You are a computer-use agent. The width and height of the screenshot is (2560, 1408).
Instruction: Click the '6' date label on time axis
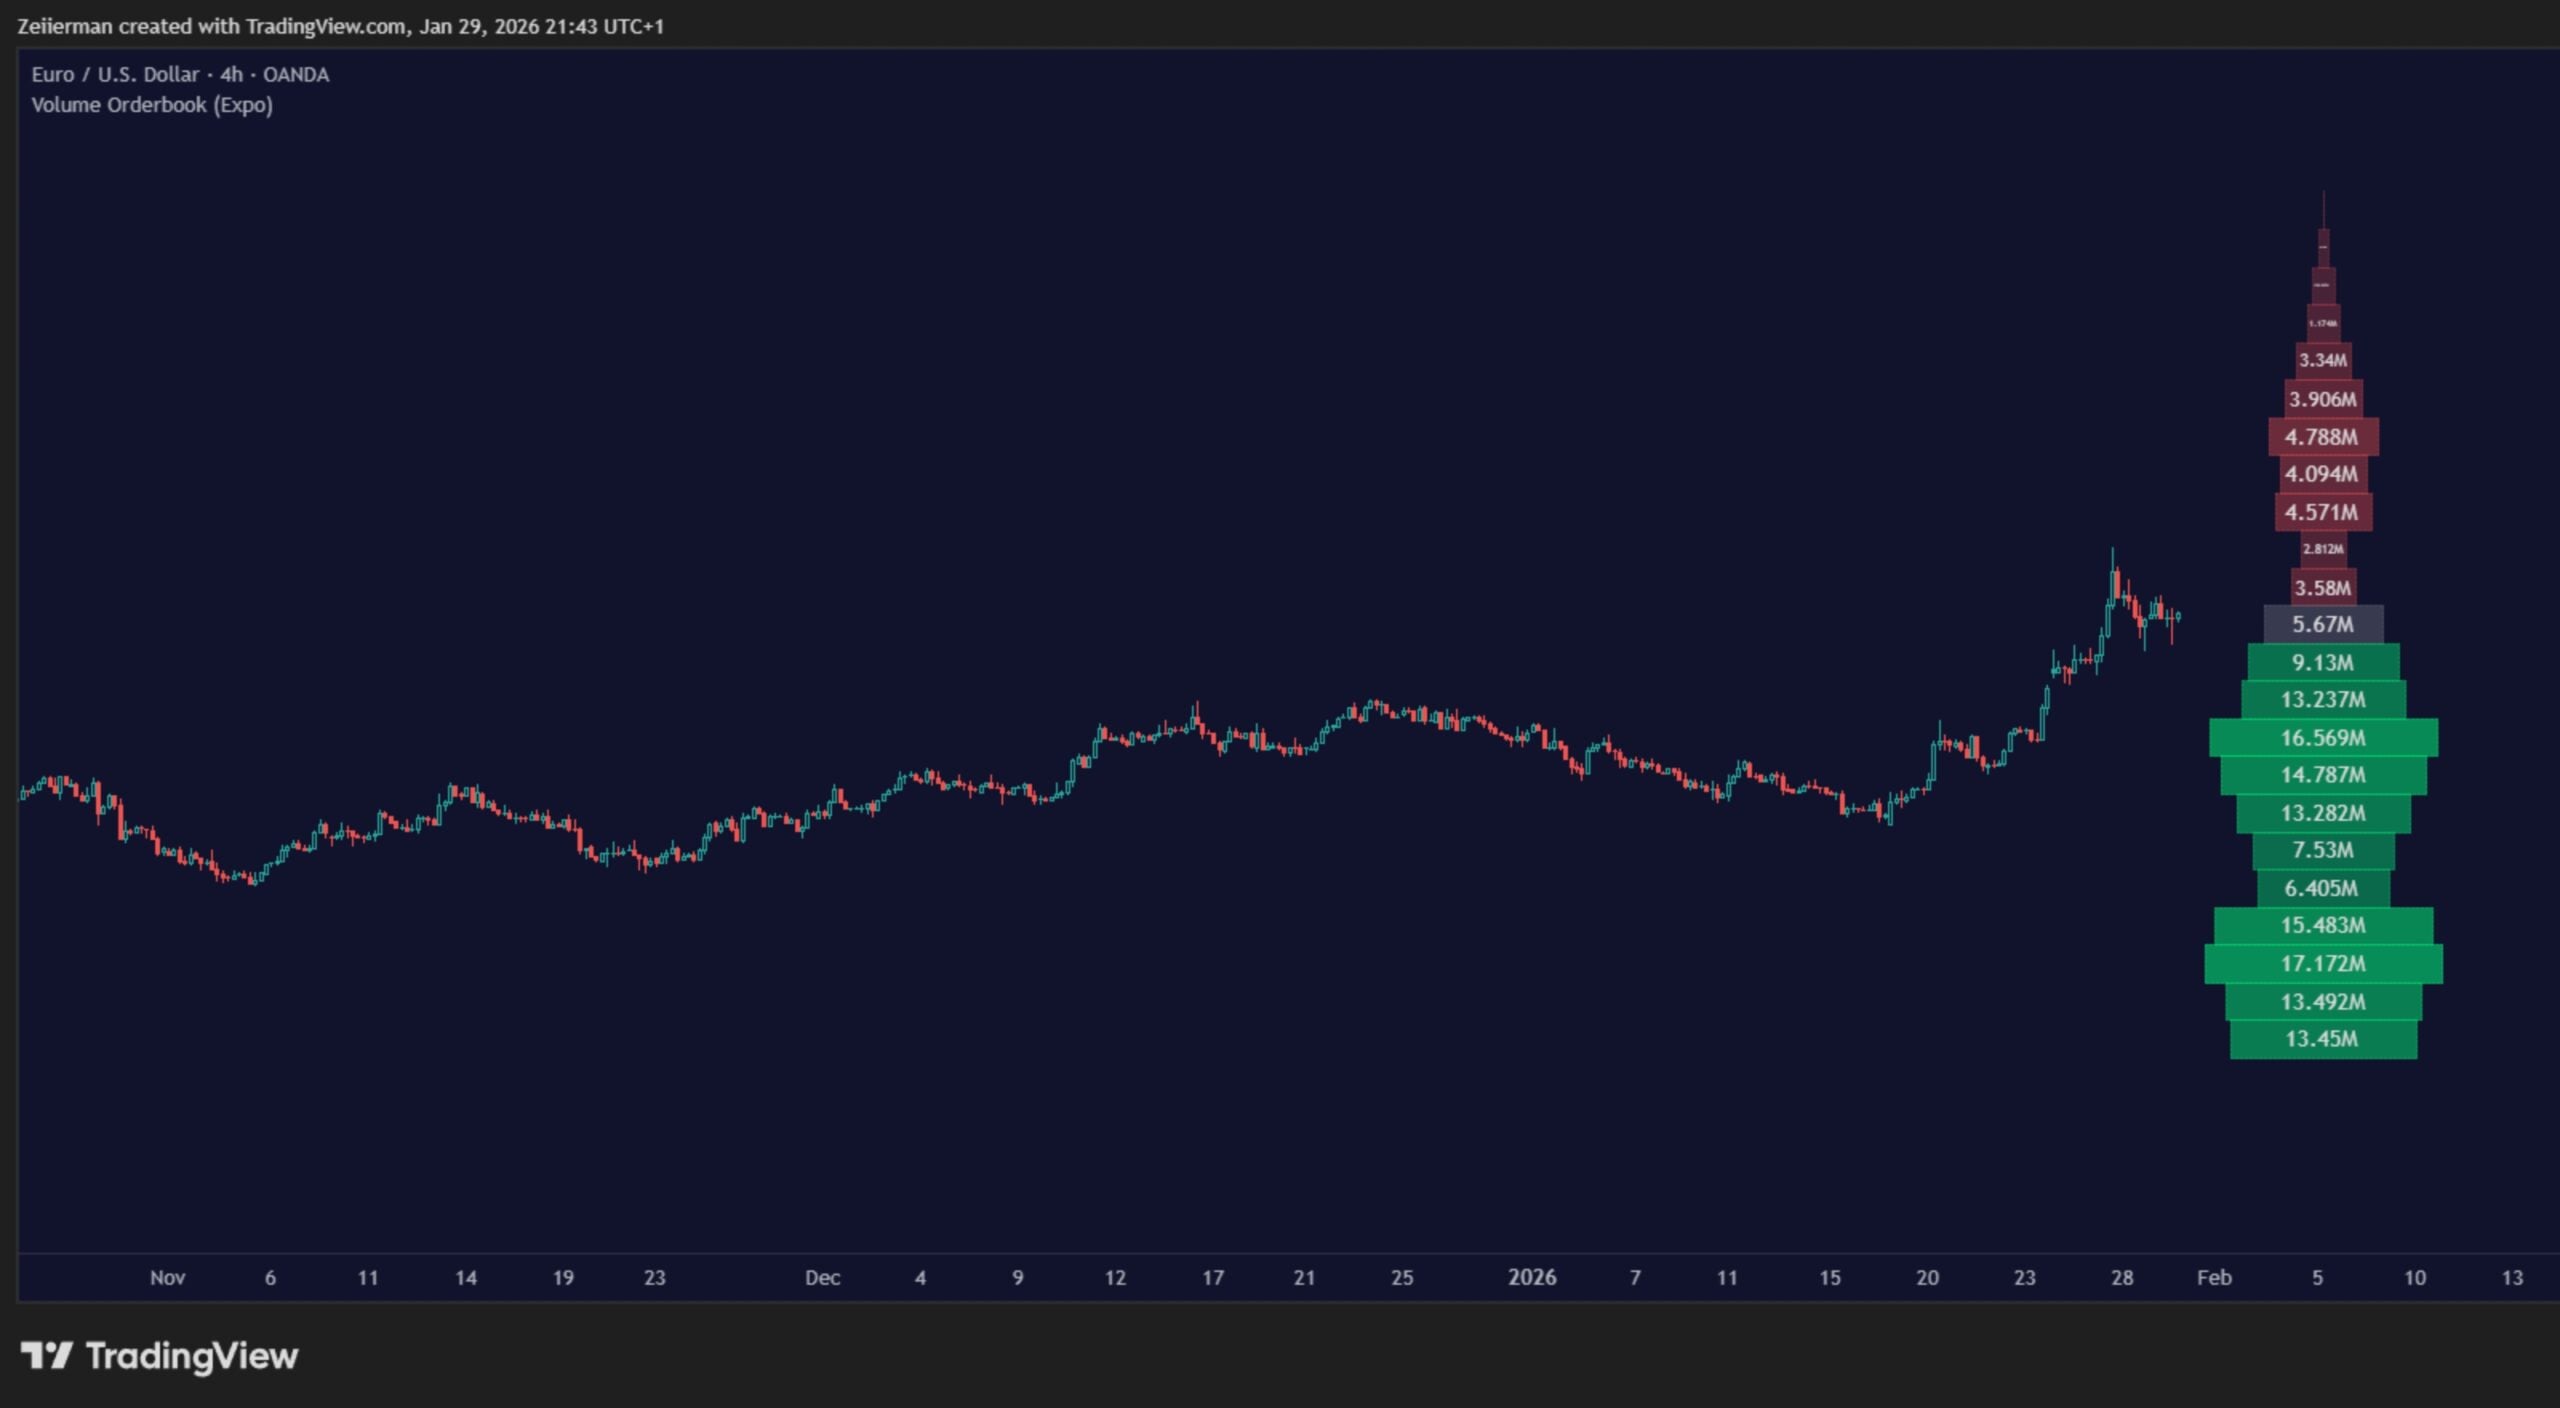[x=270, y=1278]
